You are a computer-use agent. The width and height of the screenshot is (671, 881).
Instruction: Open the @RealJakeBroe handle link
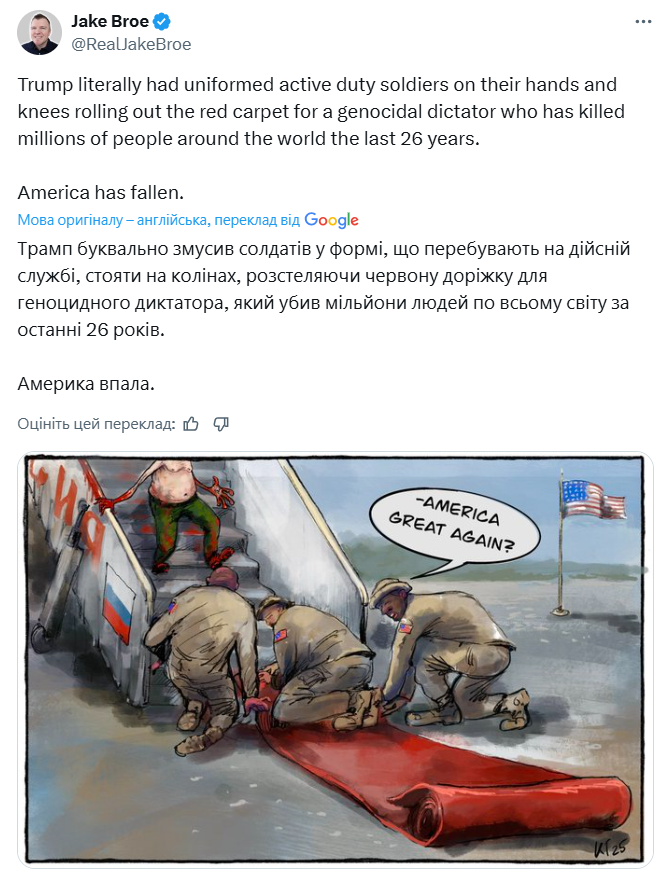tap(130, 44)
